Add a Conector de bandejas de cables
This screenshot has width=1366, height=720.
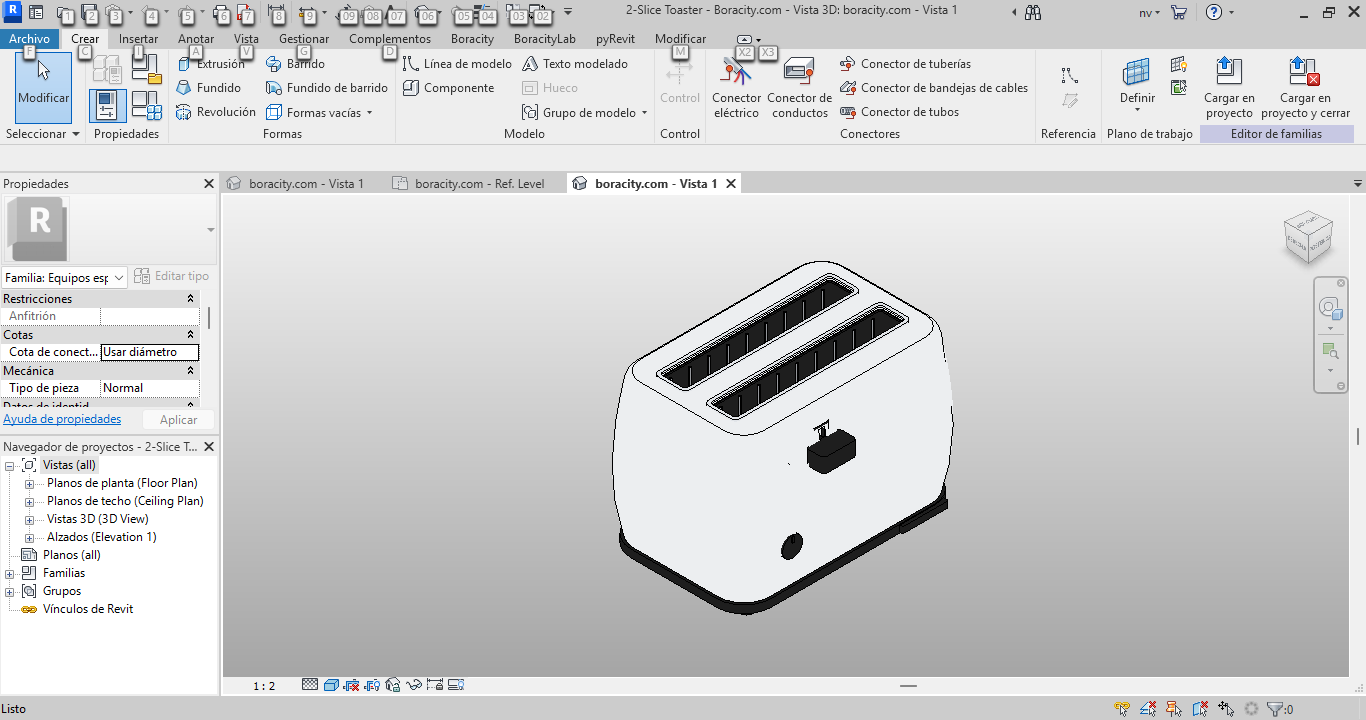coord(934,88)
